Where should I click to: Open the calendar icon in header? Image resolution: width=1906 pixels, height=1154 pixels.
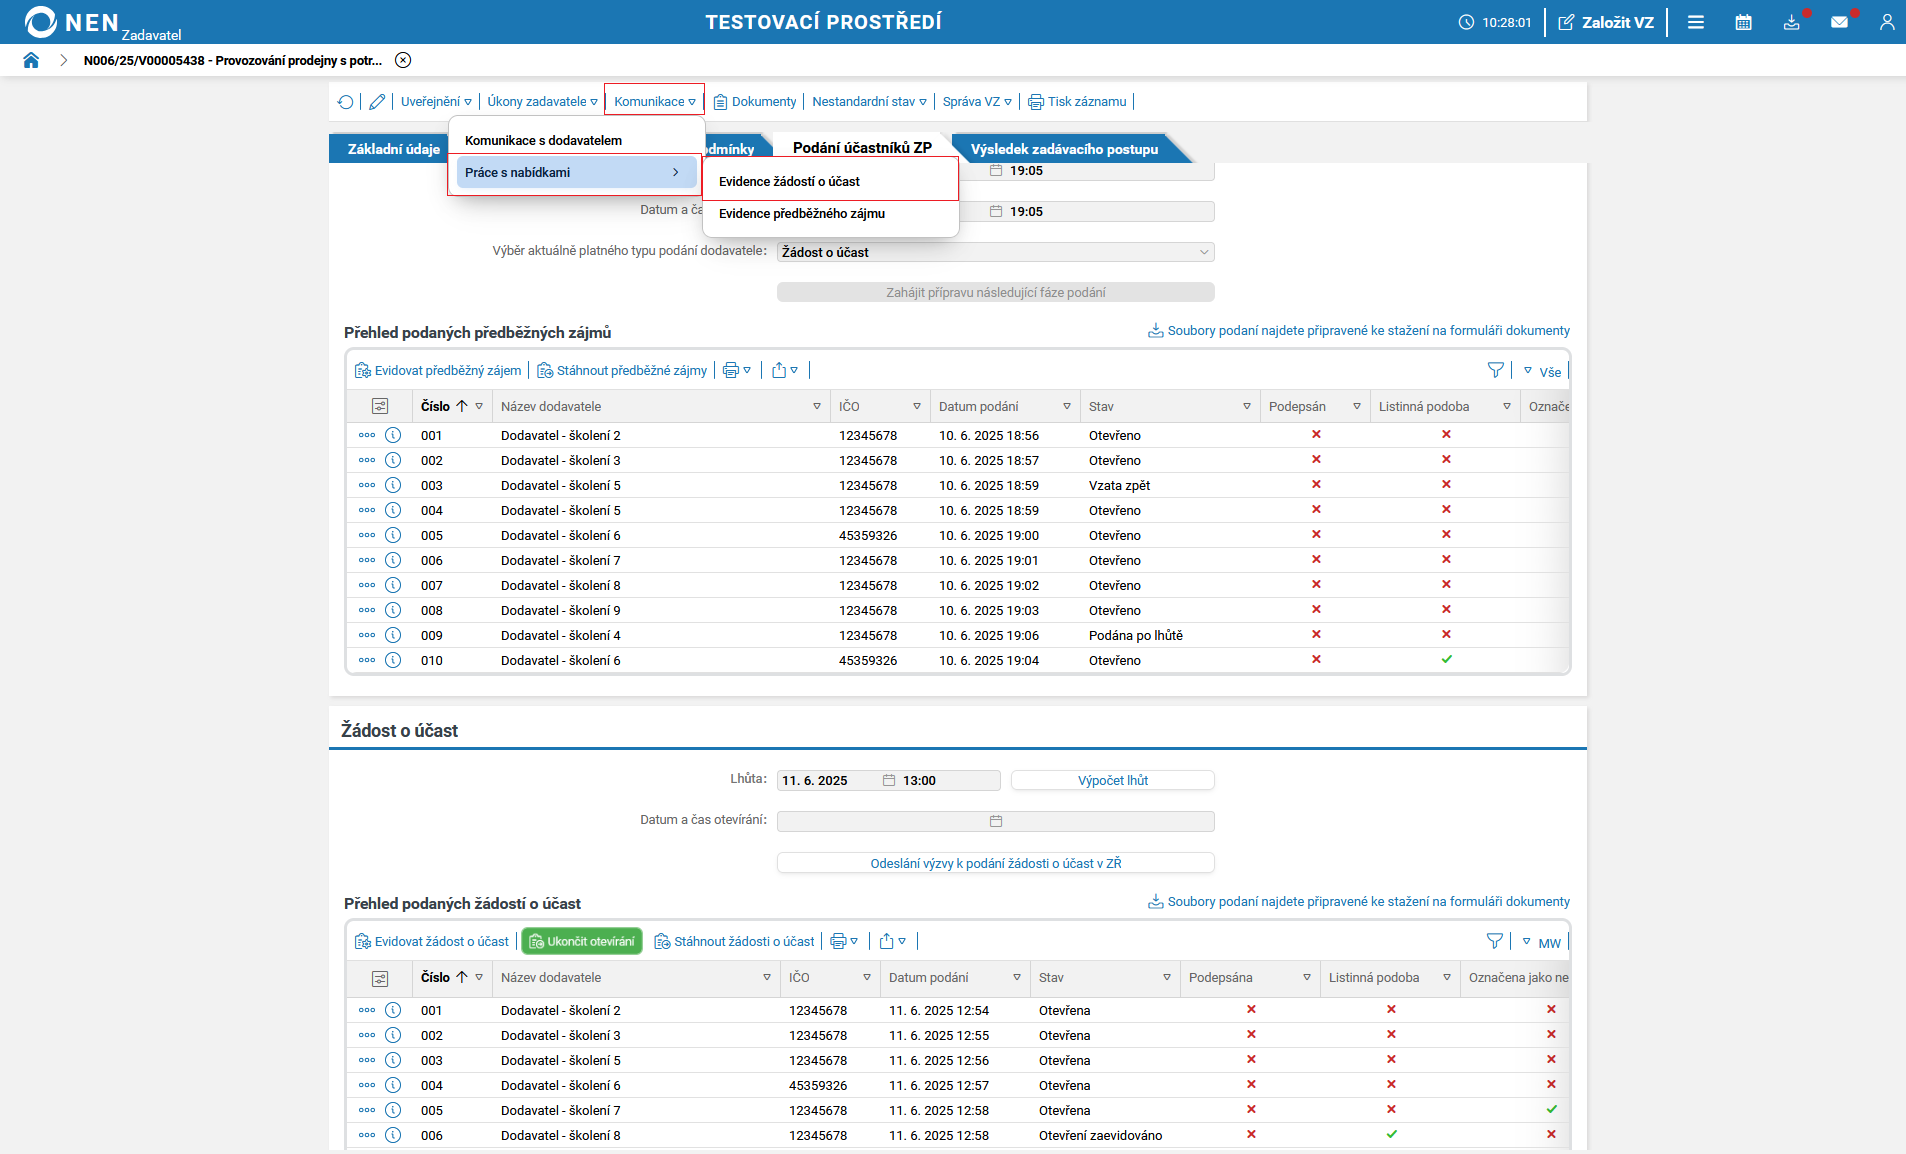1744,22
